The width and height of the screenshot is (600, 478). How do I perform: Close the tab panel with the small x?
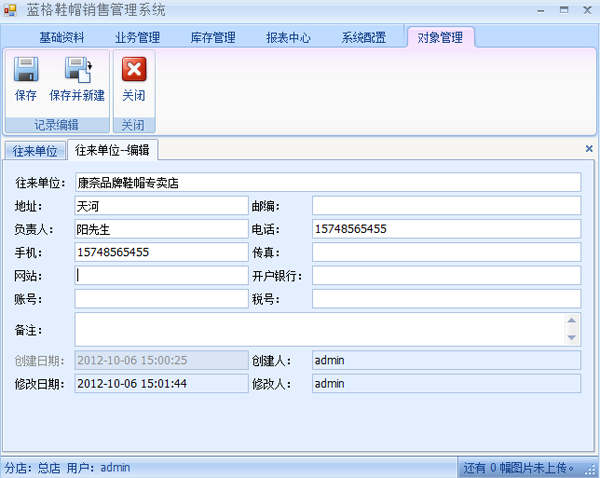(x=589, y=149)
